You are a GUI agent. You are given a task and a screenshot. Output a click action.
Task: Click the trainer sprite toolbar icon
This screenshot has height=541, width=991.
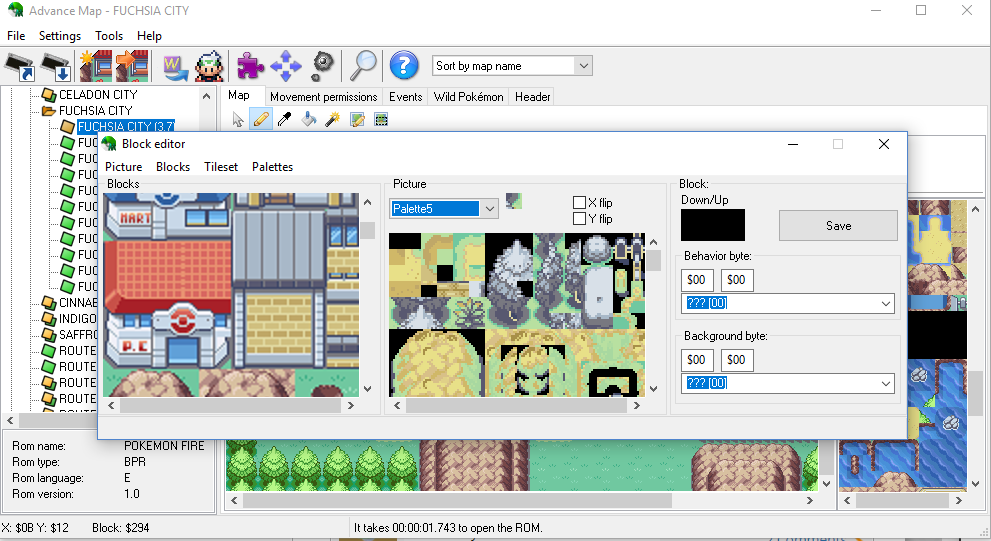pyautogui.click(x=209, y=66)
